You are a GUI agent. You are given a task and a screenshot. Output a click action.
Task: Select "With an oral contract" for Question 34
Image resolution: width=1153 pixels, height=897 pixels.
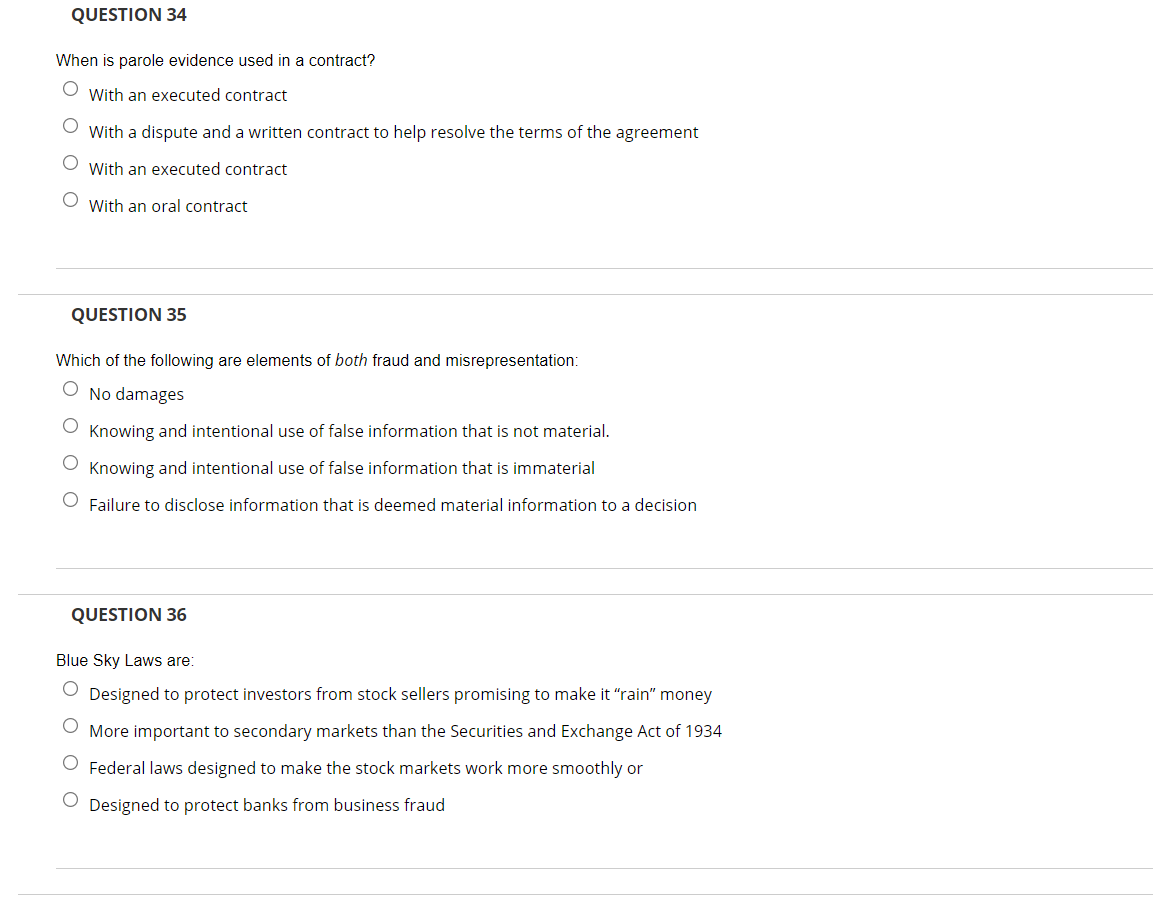70,199
